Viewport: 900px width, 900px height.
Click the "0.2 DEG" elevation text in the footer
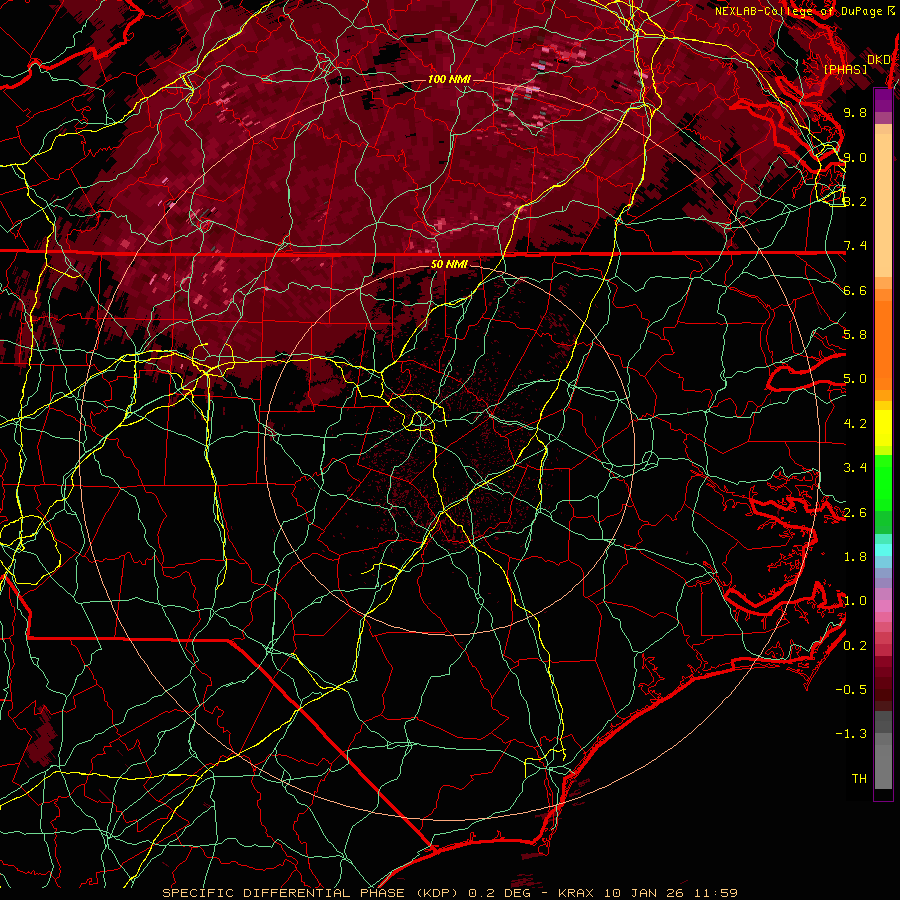(x=499, y=893)
